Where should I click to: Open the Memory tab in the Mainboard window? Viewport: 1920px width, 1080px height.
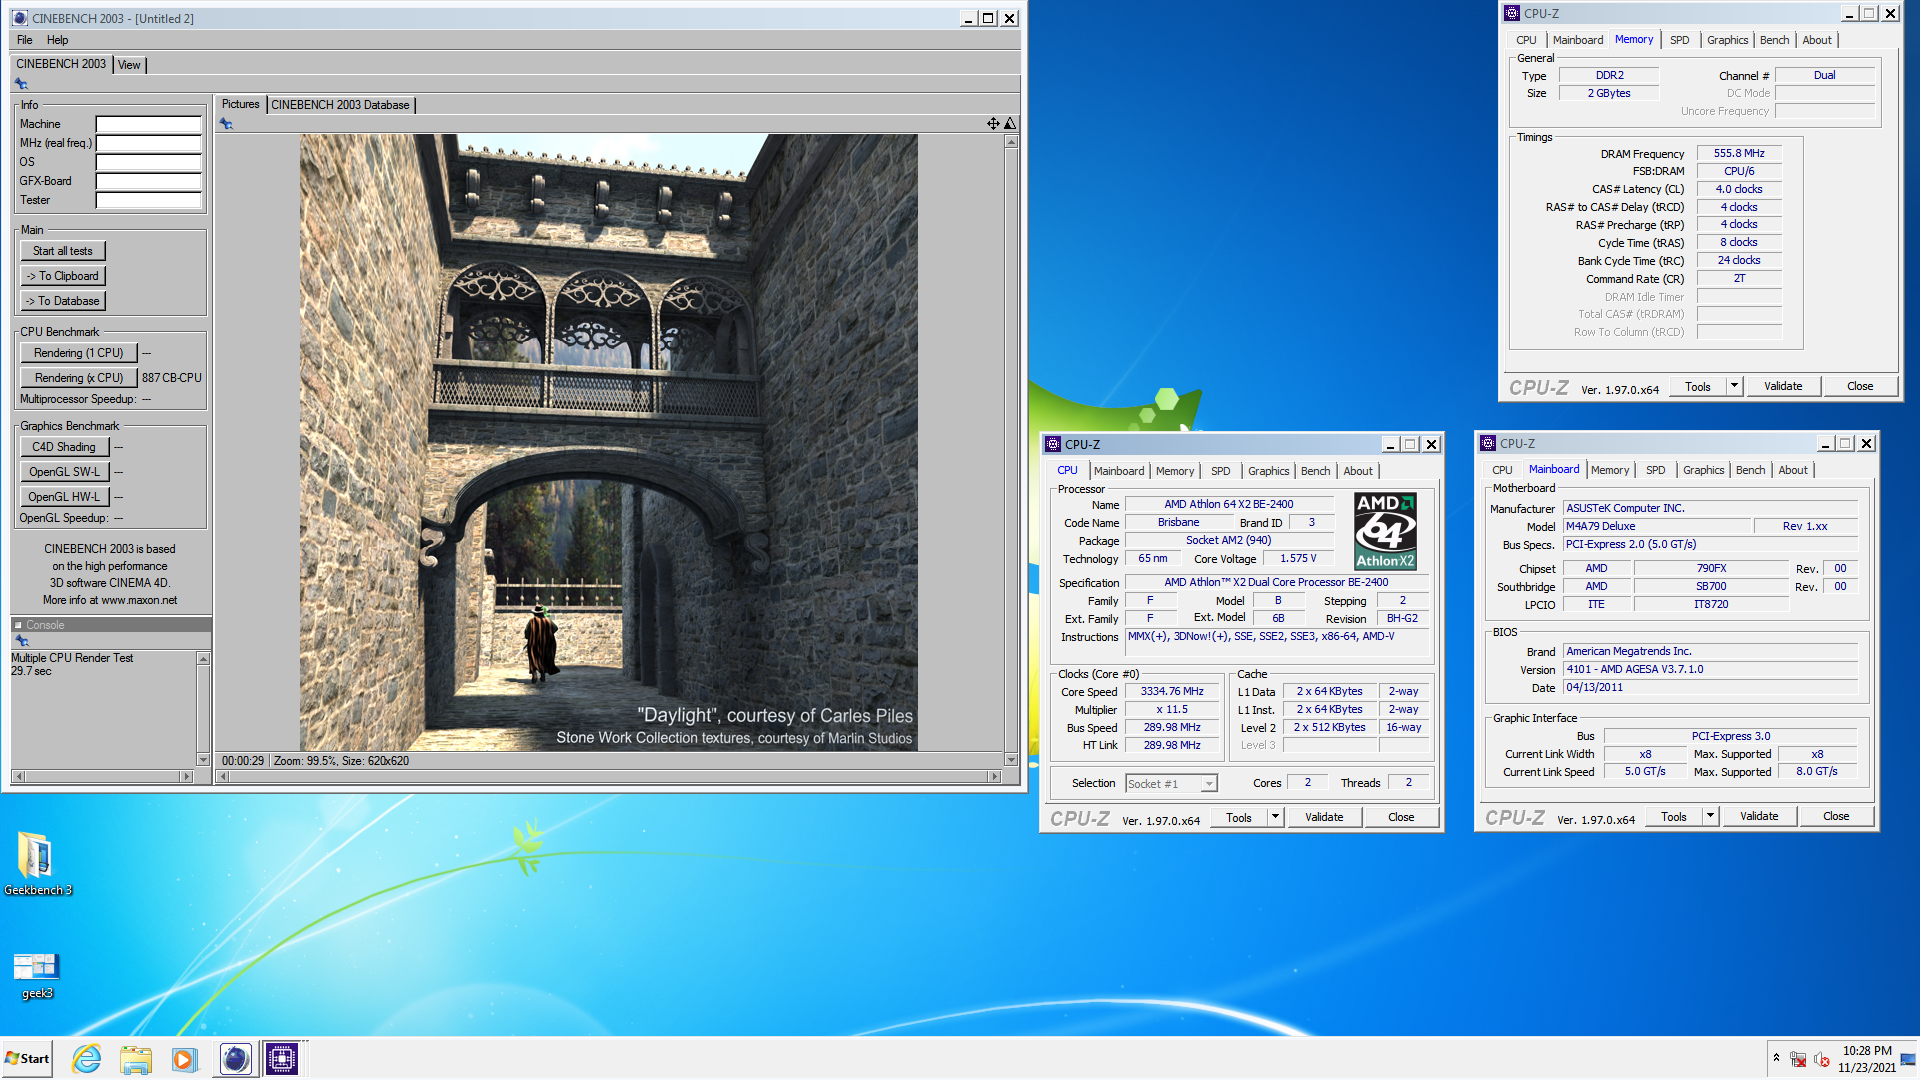(x=1610, y=470)
